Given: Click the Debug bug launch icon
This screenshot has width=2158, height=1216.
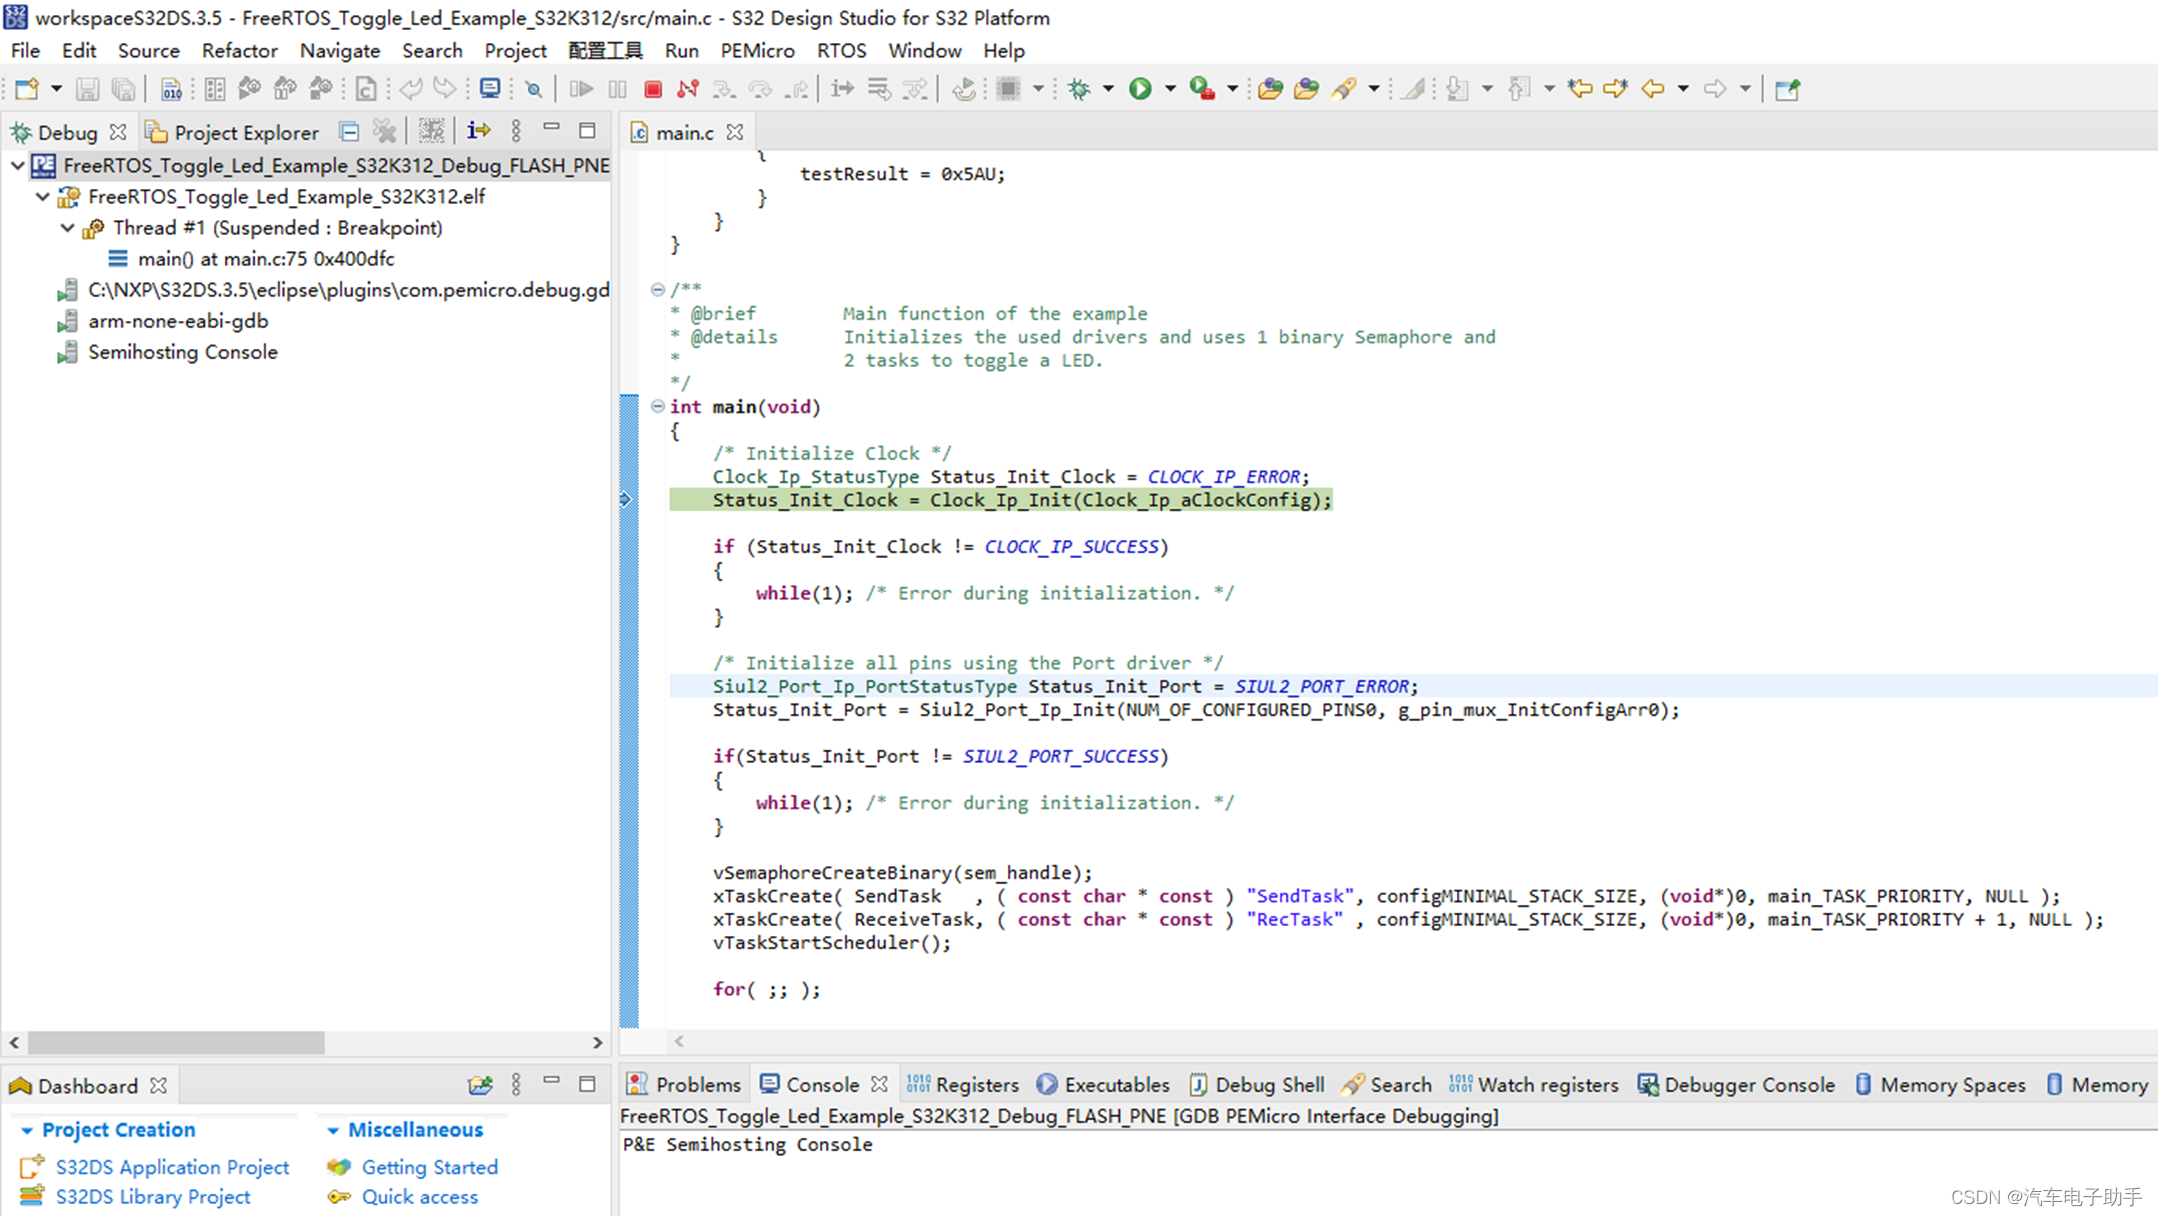Looking at the screenshot, I should (1079, 89).
